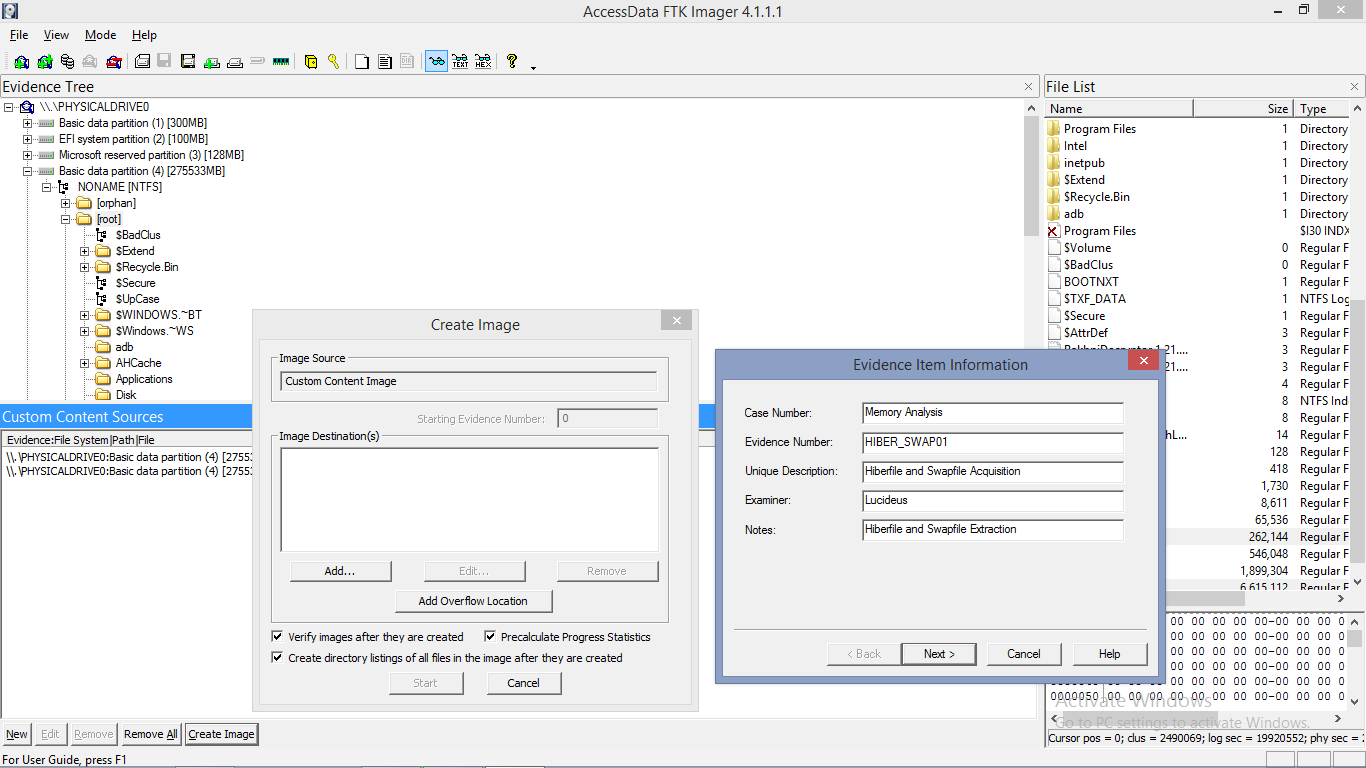The height and width of the screenshot is (768, 1366).
Task: Open the Image Mounting toolbar icon
Action: (x=67, y=61)
